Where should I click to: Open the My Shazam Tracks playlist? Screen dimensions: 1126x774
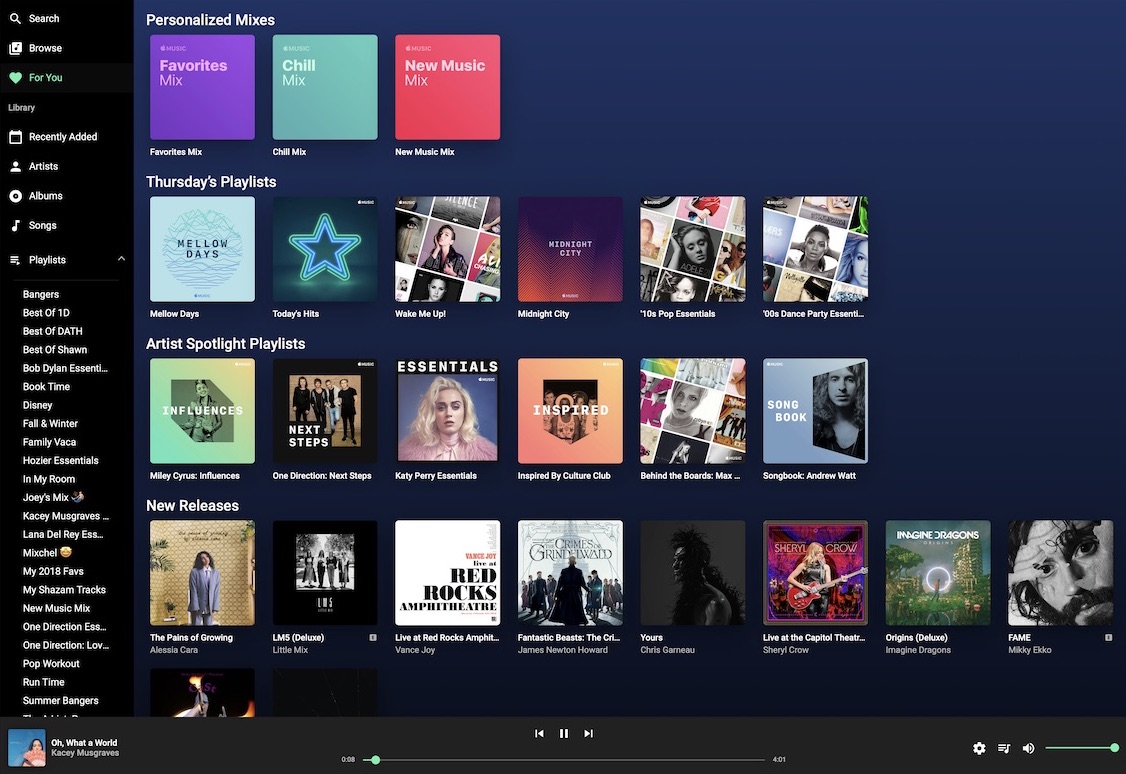pos(64,589)
